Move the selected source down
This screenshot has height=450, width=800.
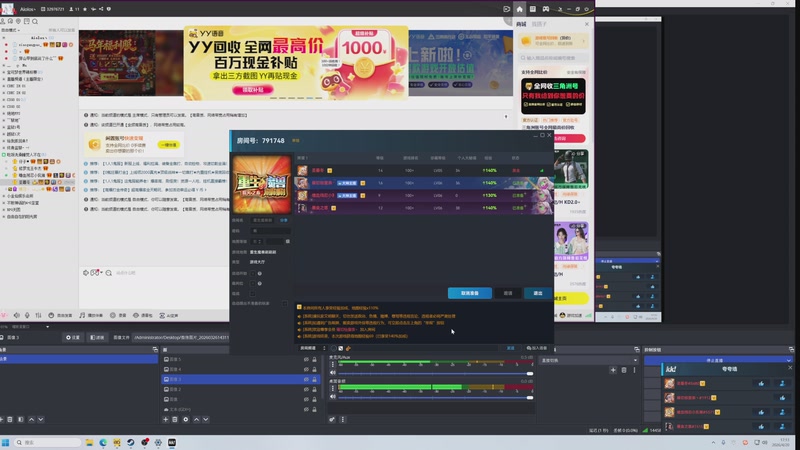[206, 419]
